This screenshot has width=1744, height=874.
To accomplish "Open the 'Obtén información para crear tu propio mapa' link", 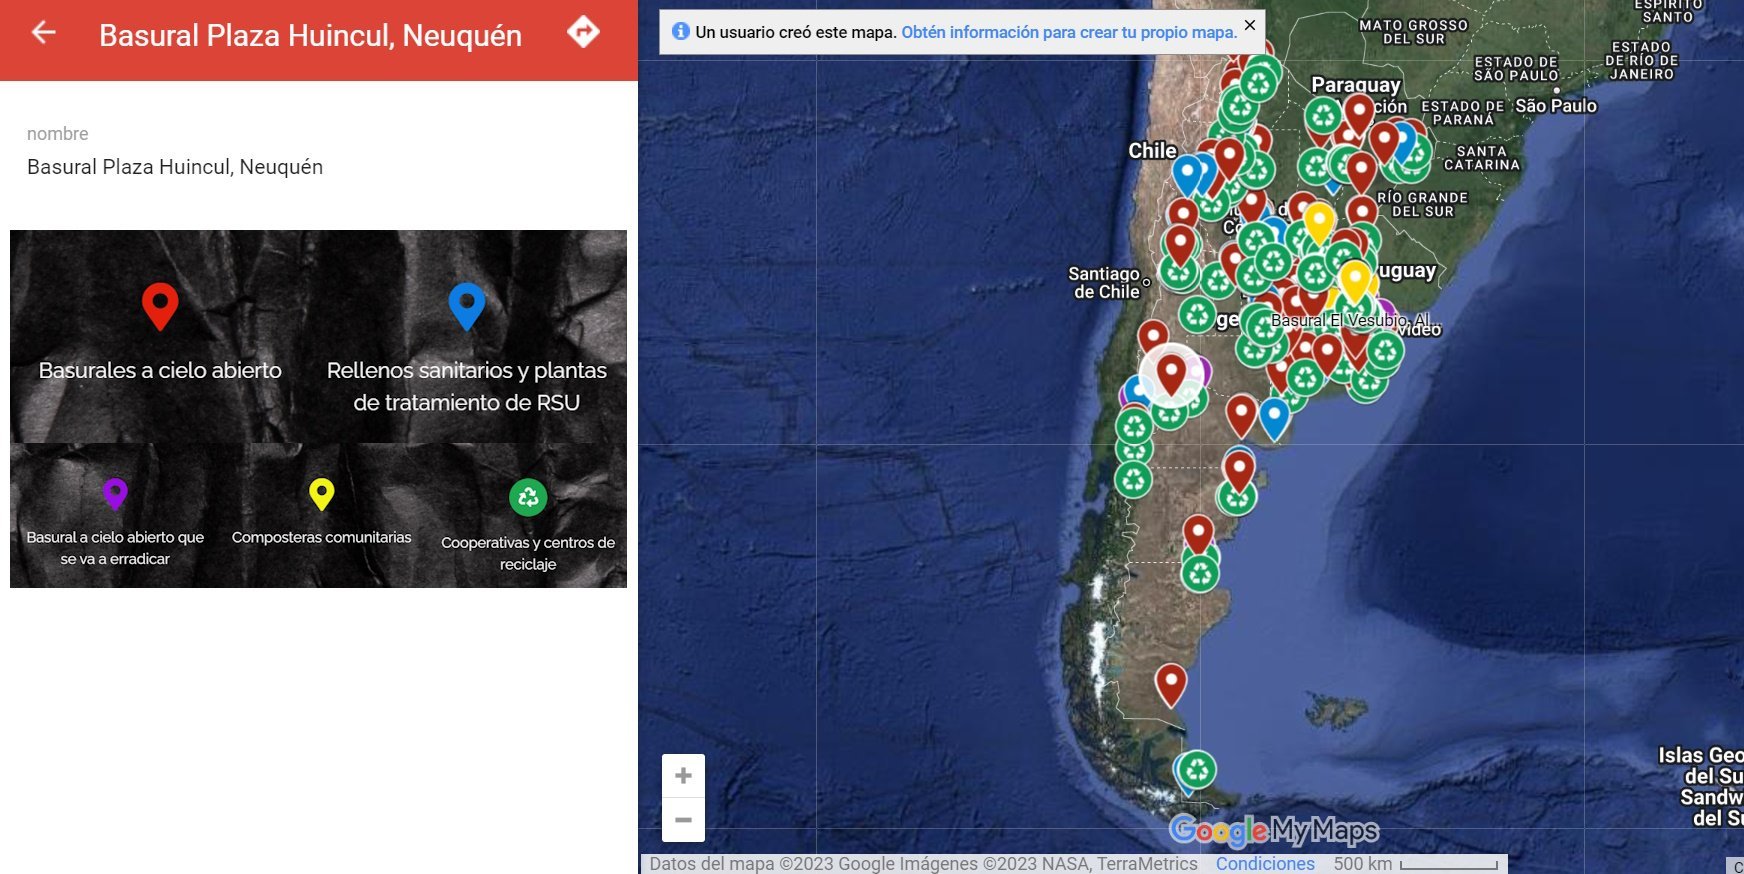I will tap(1069, 32).
